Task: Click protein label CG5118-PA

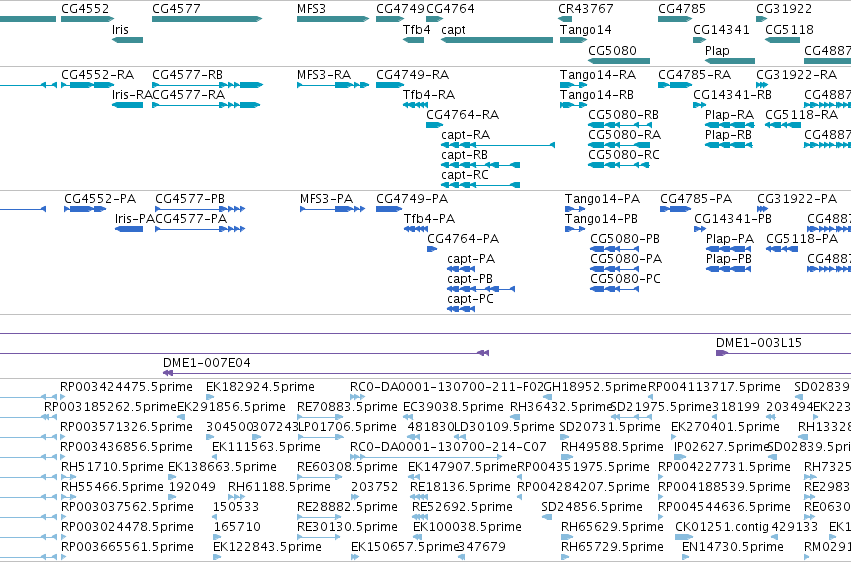Action: click(x=802, y=239)
